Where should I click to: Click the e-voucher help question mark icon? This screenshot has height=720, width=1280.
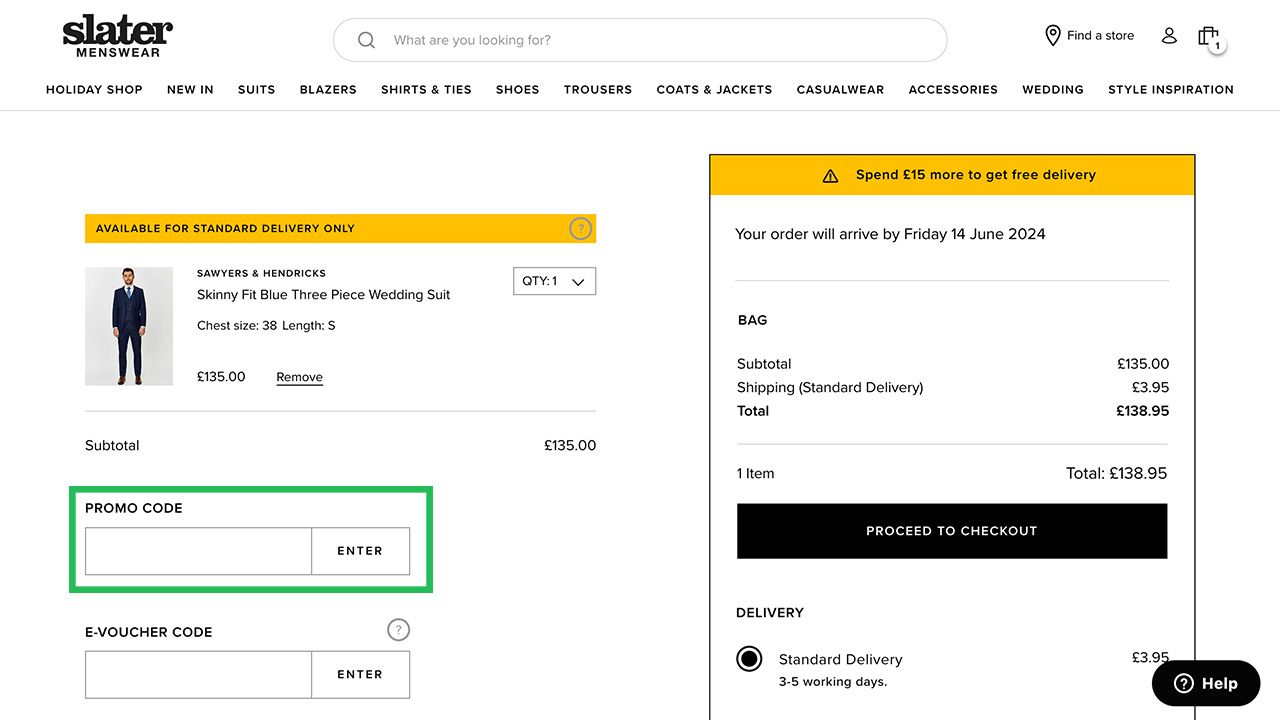pyautogui.click(x=398, y=630)
